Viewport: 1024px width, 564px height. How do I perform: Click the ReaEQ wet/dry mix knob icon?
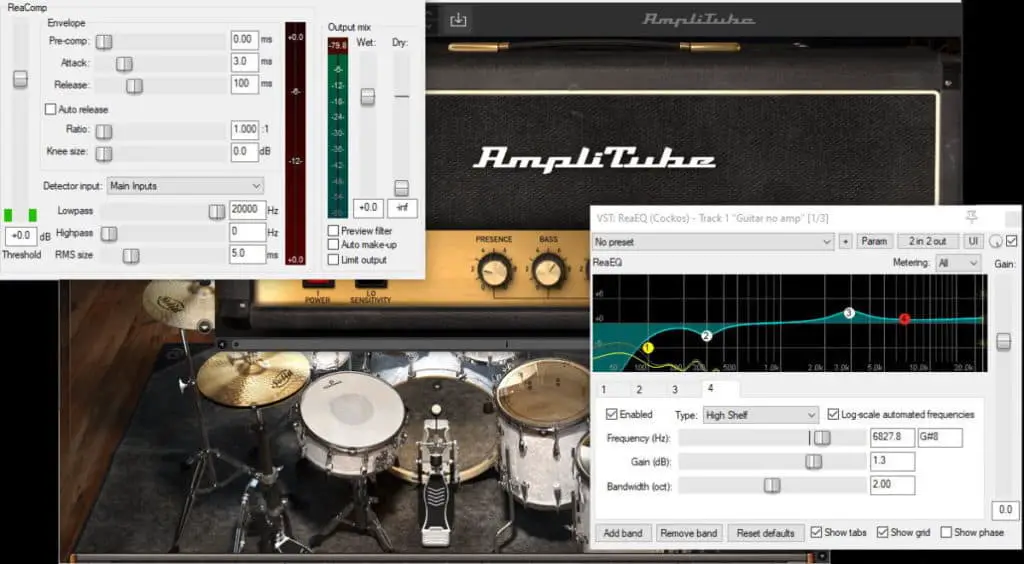pos(995,242)
